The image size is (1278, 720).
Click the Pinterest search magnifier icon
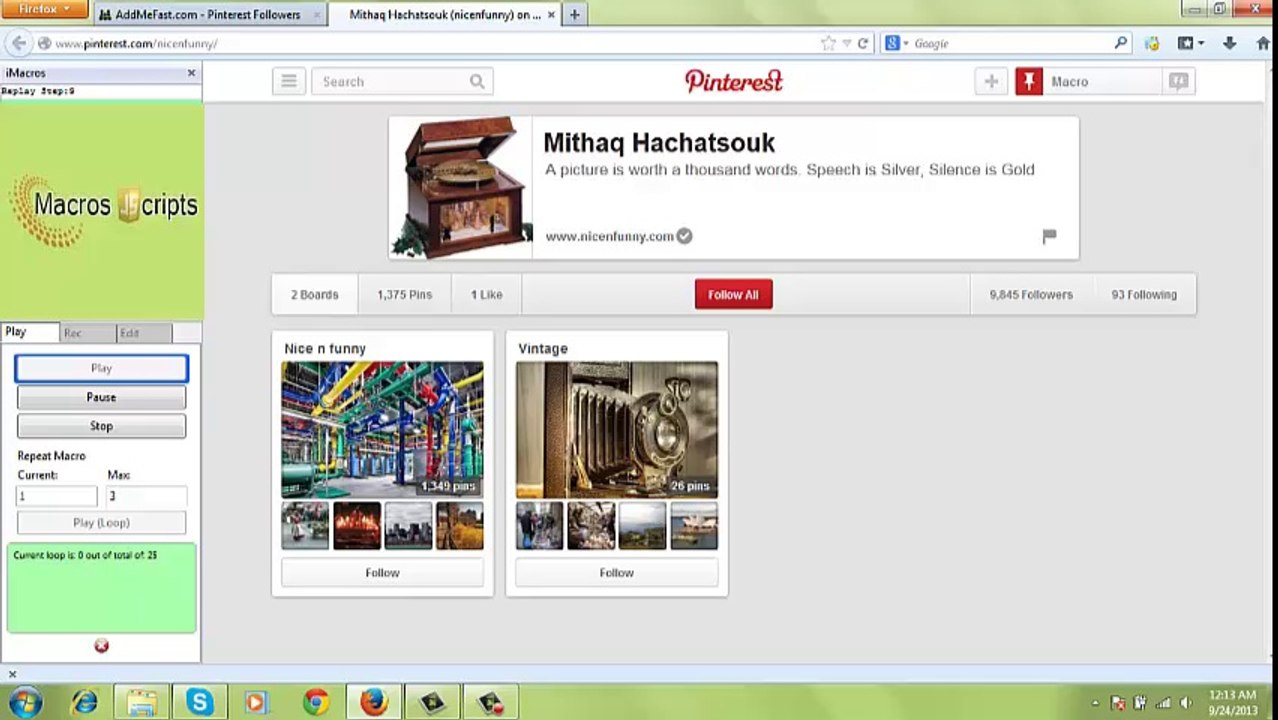click(477, 82)
